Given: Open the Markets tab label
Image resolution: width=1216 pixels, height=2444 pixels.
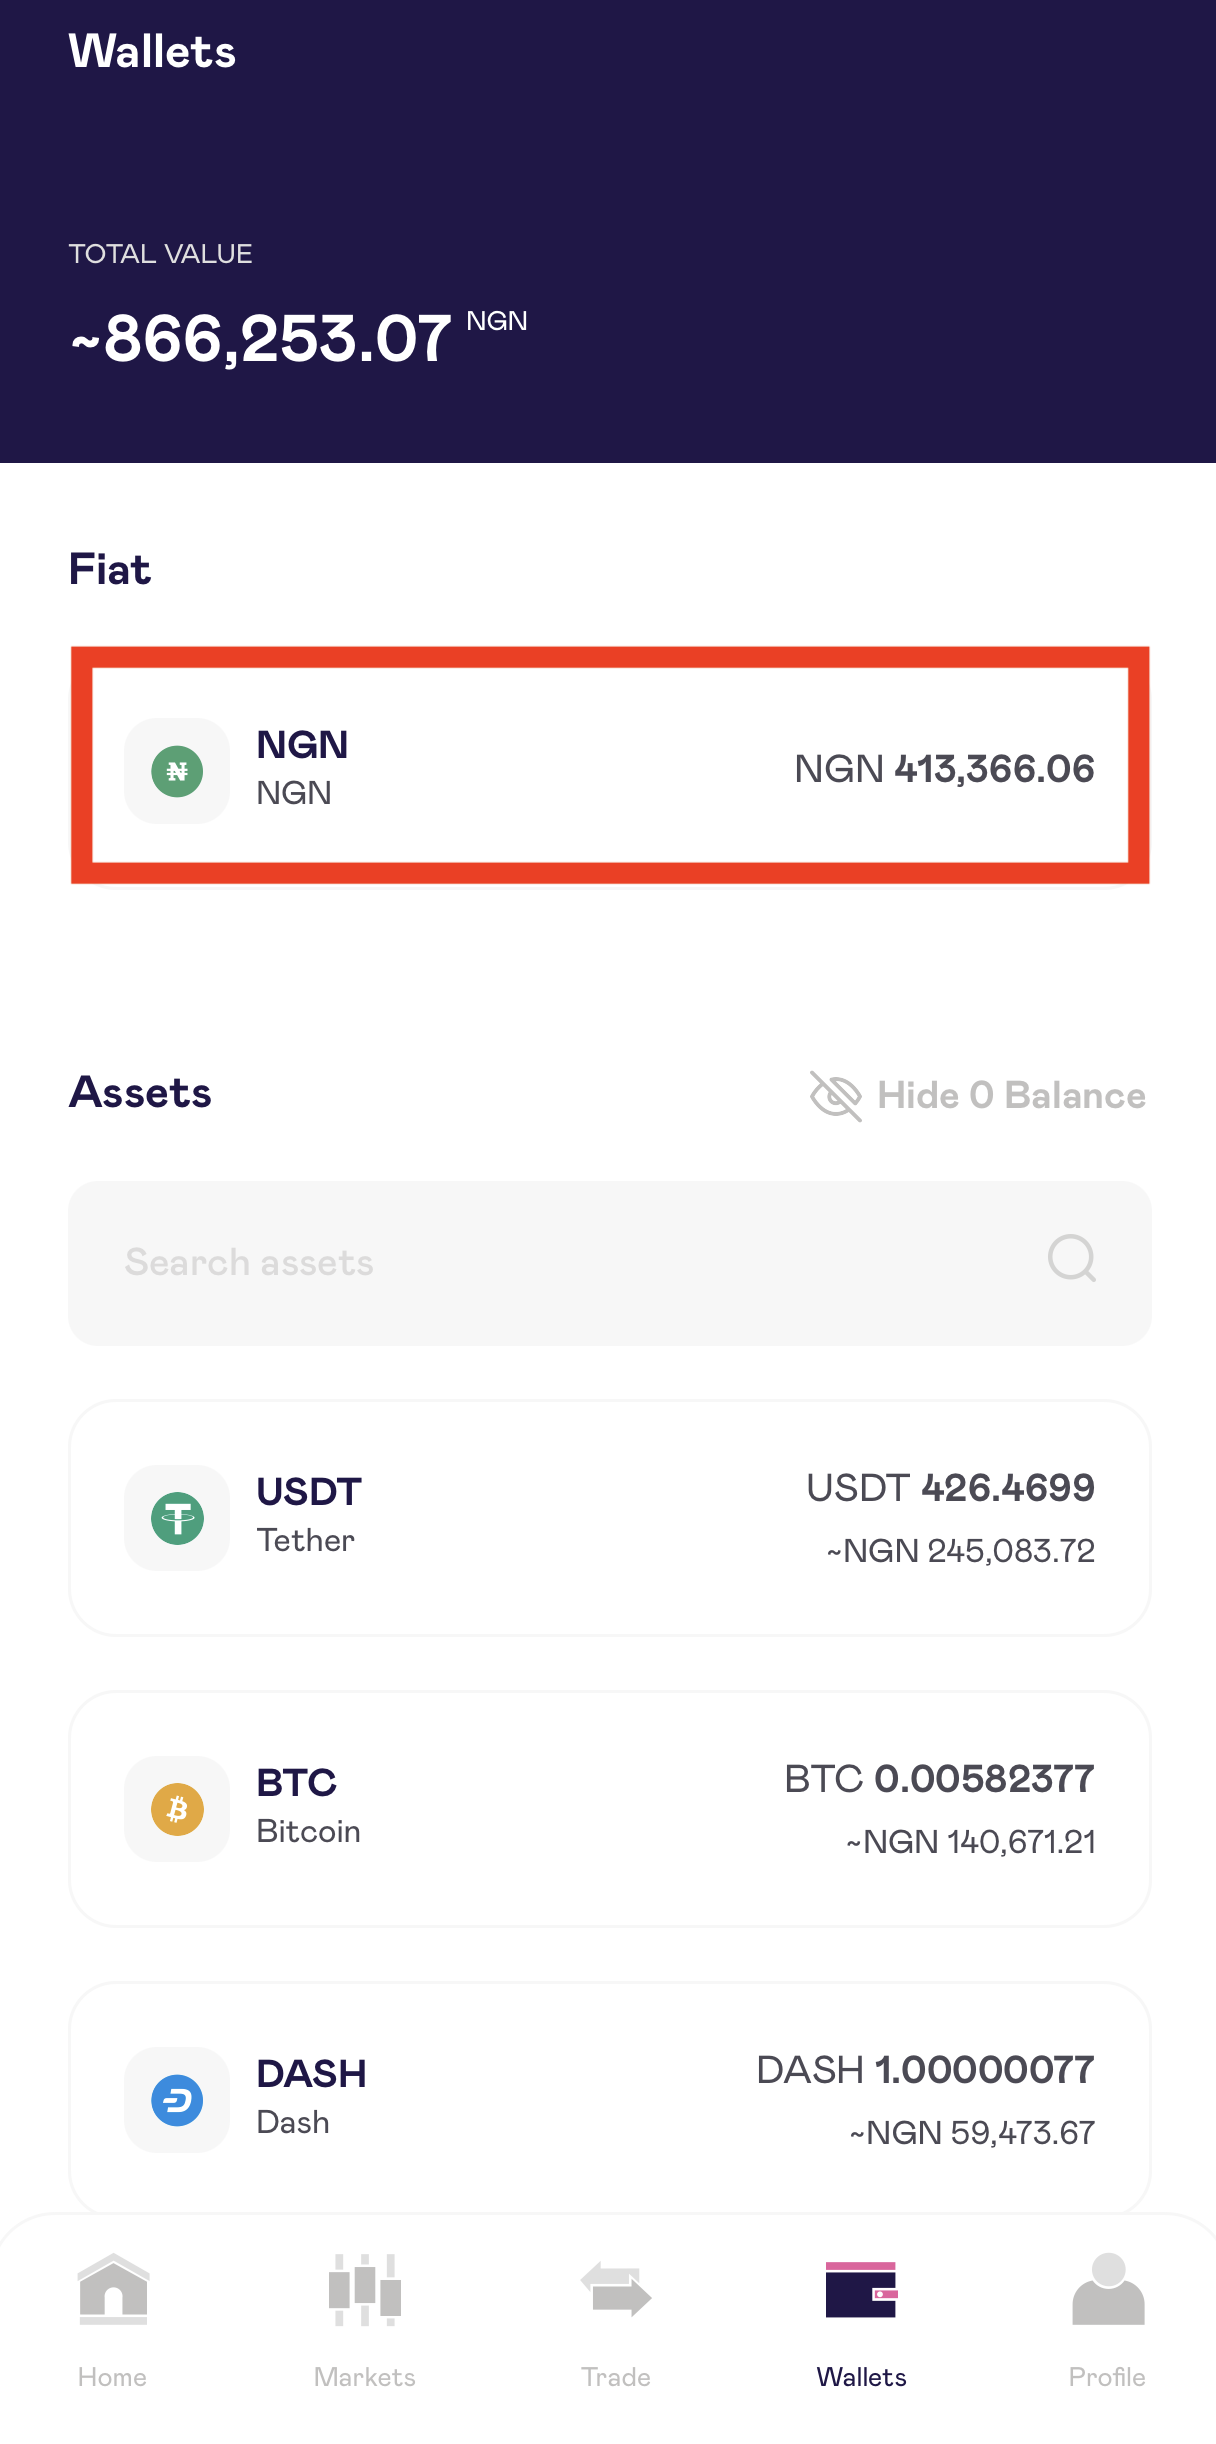Looking at the screenshot, I should point(365,2377).
